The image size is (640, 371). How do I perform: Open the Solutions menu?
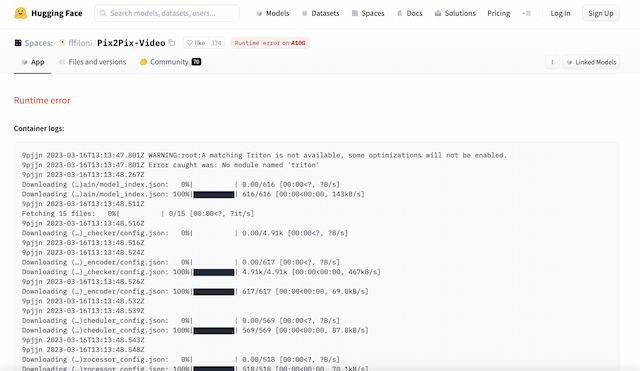tap(455, 13)
